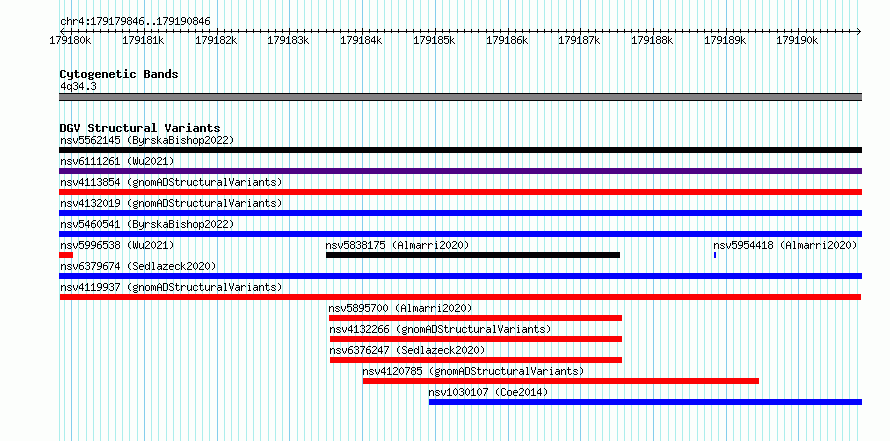The height and width of the screenshot is (441, 890).
Task: Click ruler tick label 179188k
Action: pos(652,40)
